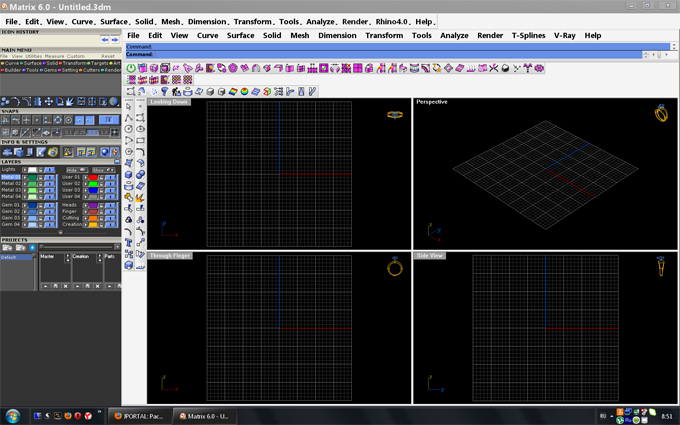
Task: Click the rainbow surface analysis icon
Action: 233,92
